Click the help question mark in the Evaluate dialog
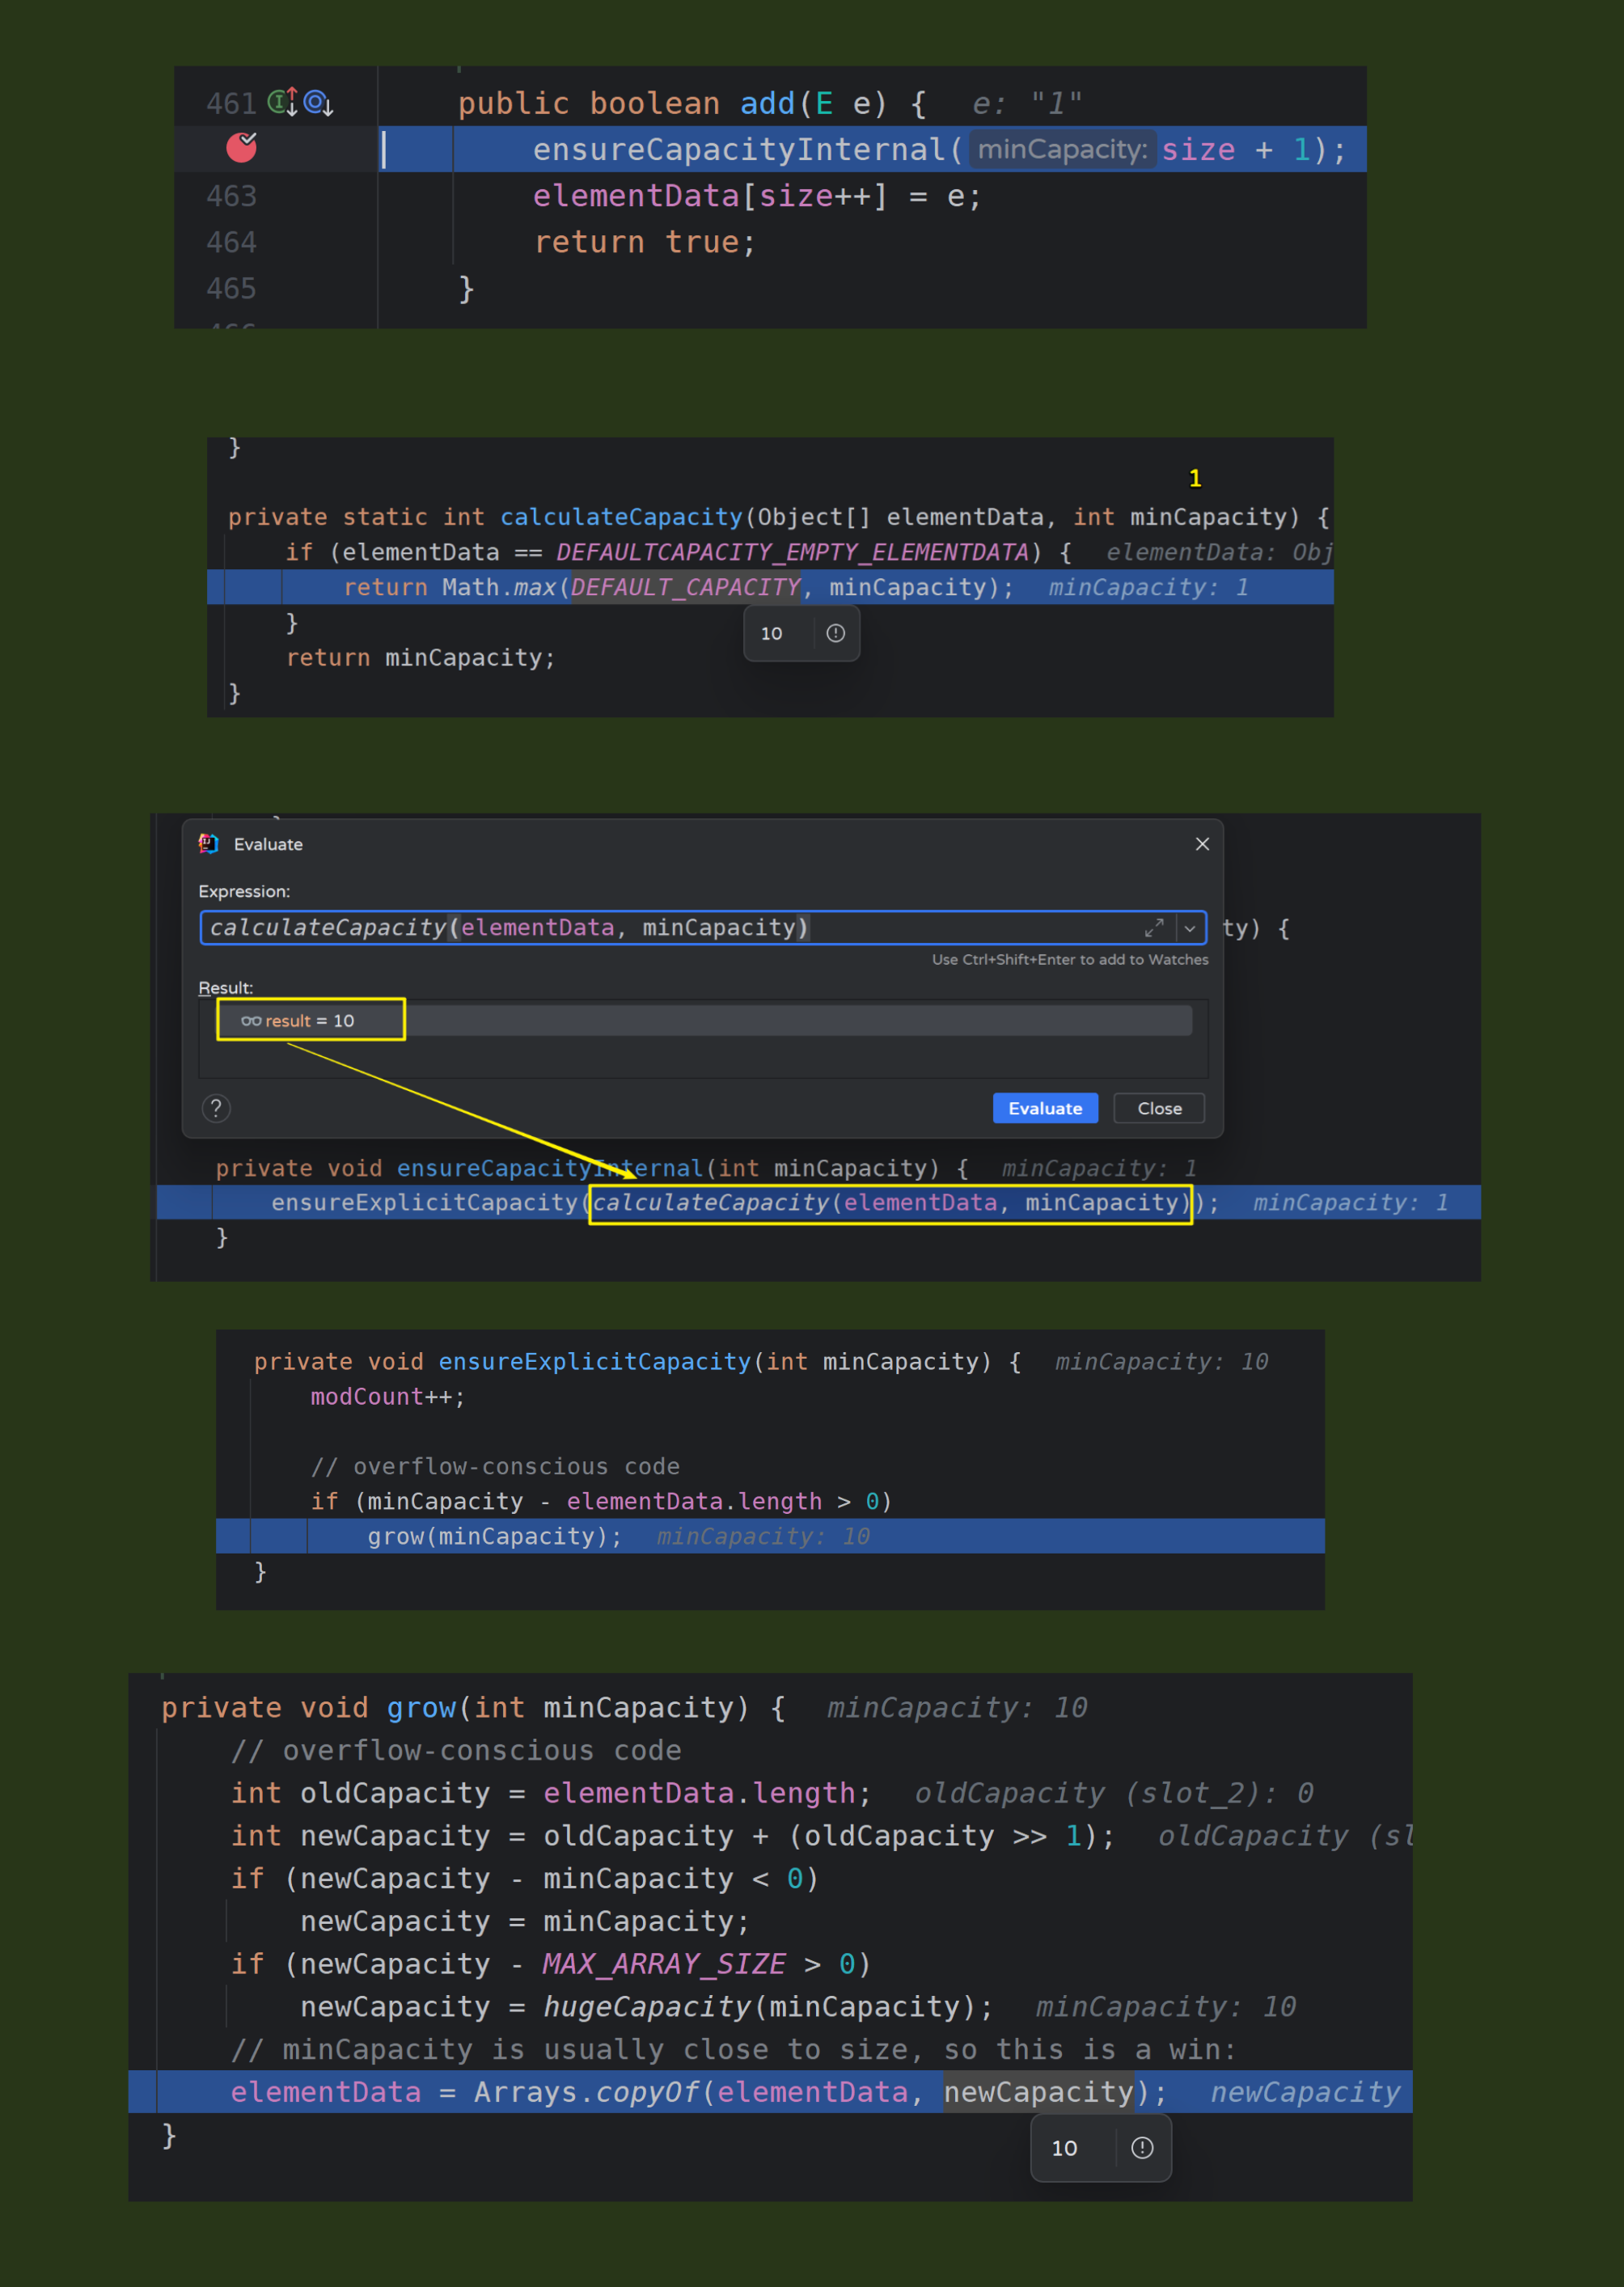This screenshot has width=1624, height=2287. click(216, 1108)
